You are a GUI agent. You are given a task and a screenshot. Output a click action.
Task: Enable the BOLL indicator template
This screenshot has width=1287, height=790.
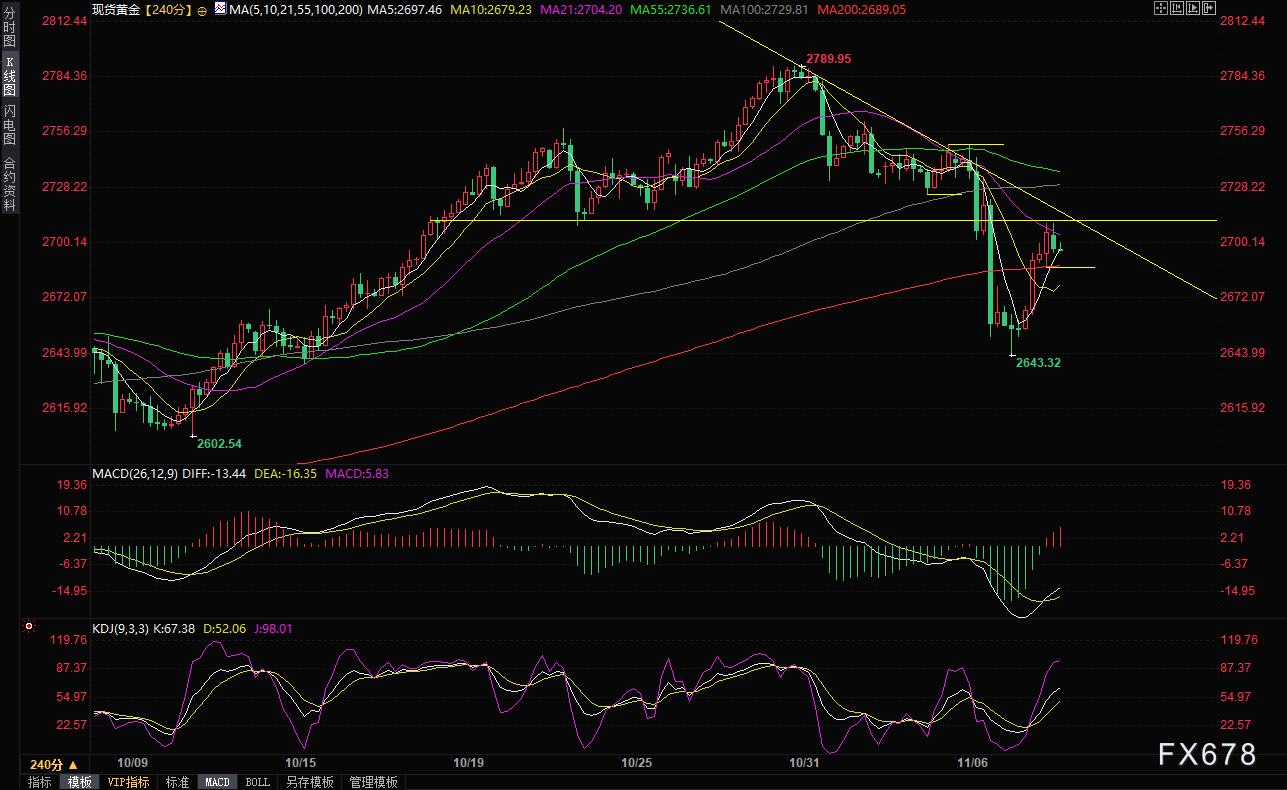point(257,782)
